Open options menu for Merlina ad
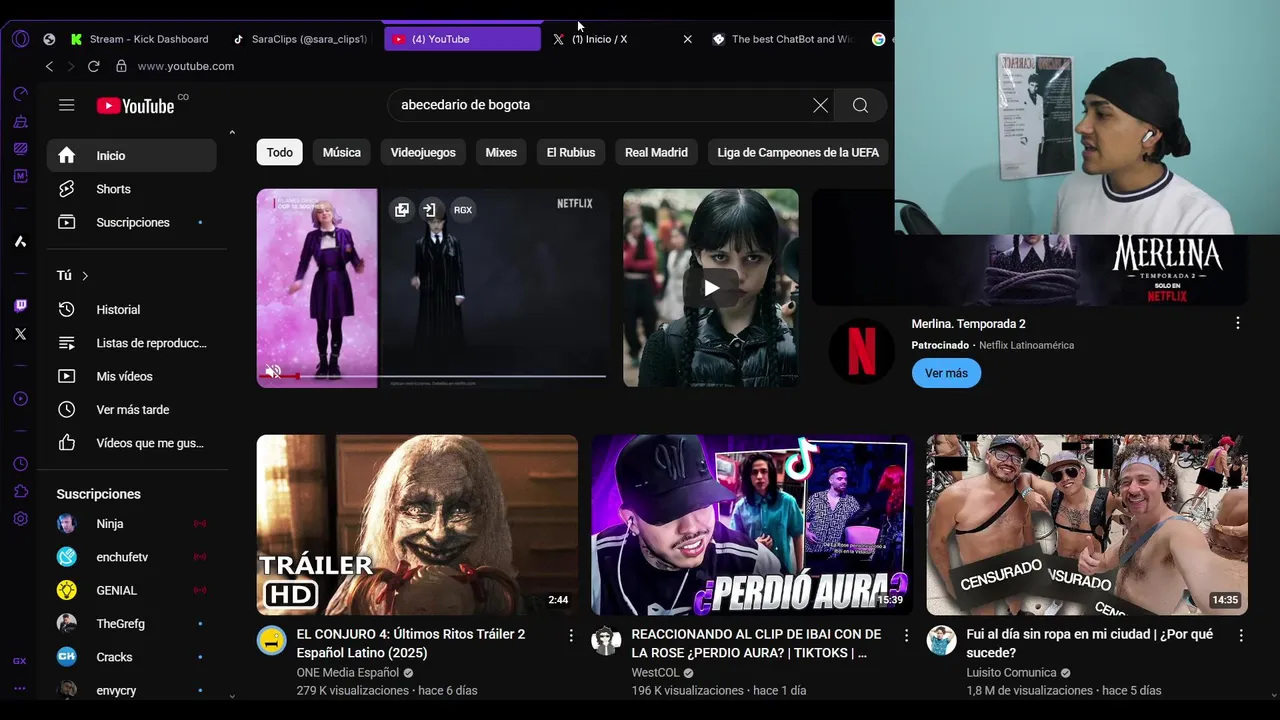This screenshot has width=1280, height=720. 1238,323
